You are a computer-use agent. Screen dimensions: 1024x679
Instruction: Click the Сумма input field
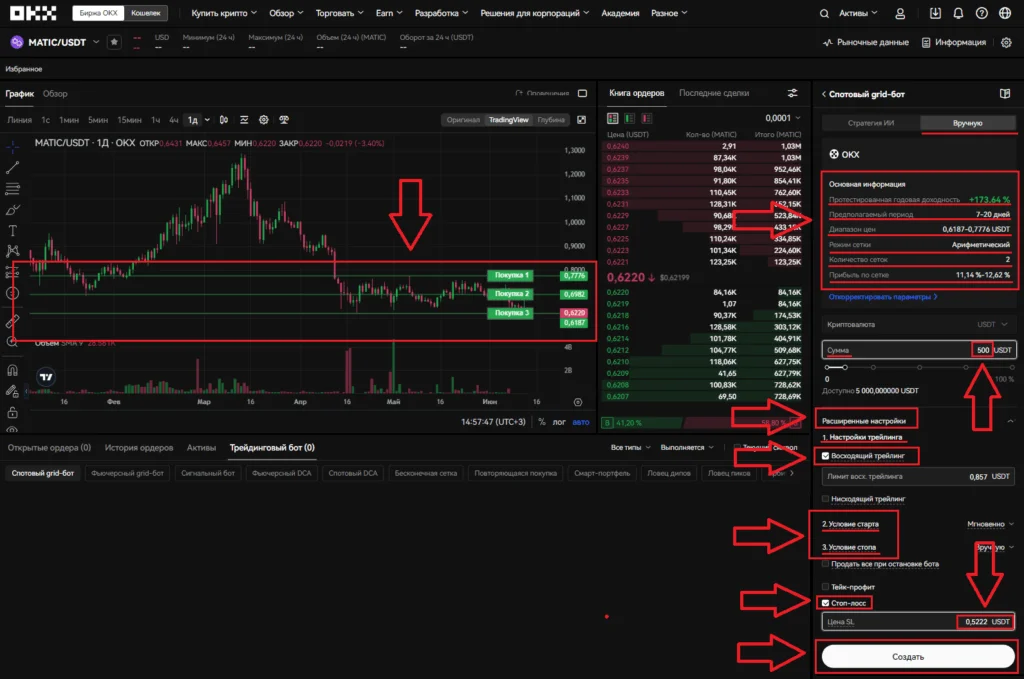918,350
